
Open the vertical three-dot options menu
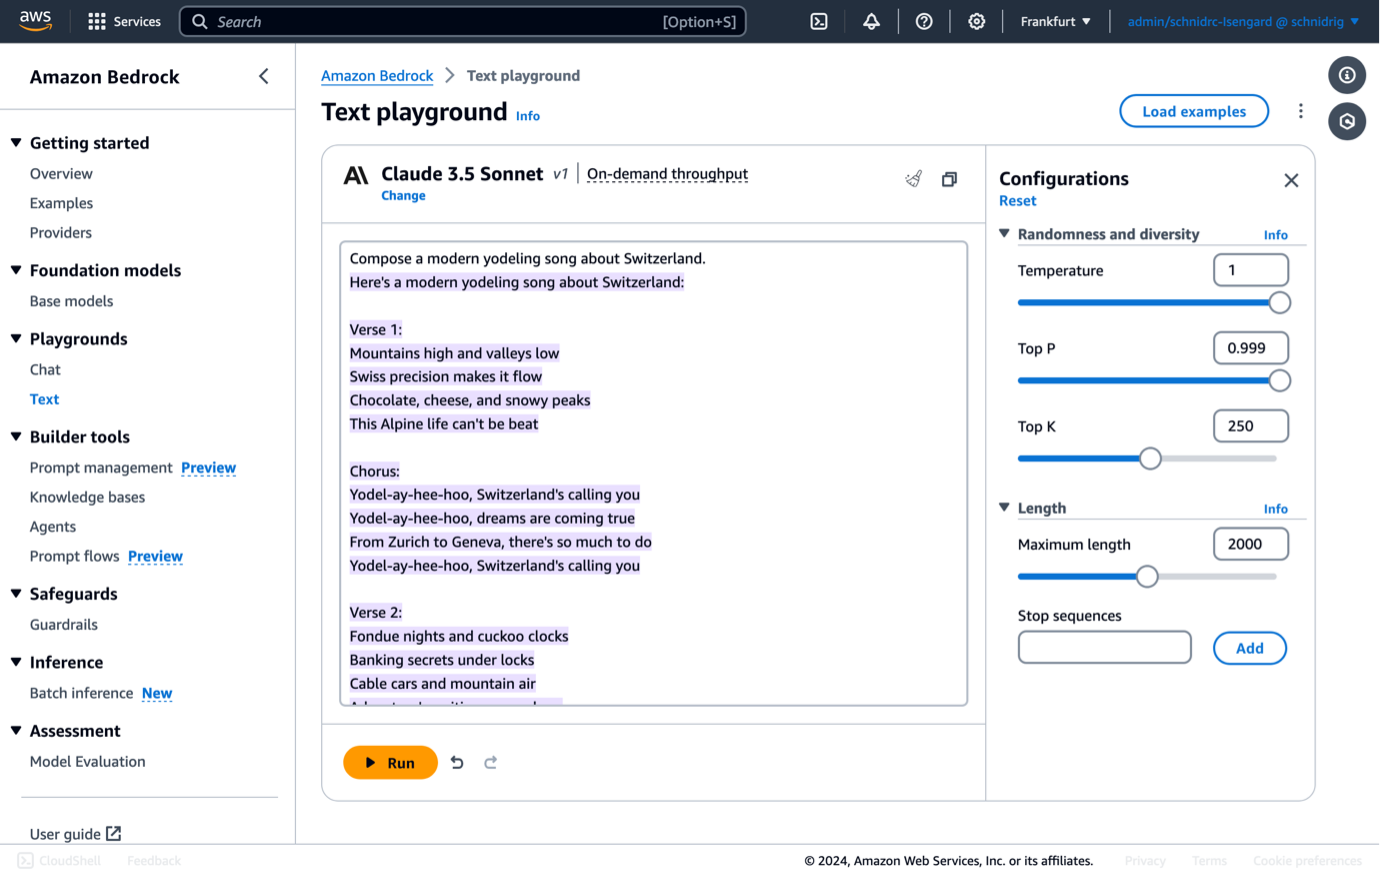click(x=1300, y=111)
